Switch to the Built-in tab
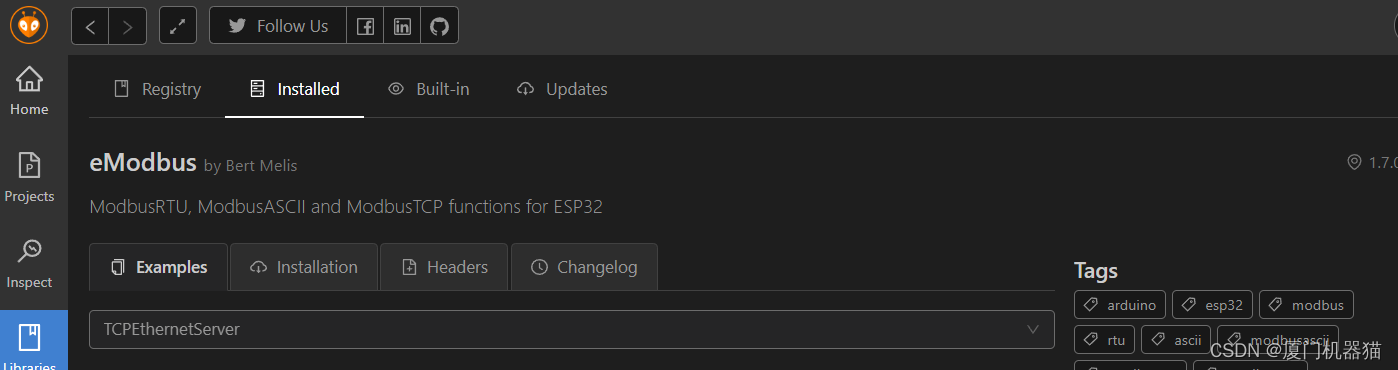This screenshot has height=370, width=1398. click(x=428, y=89)
